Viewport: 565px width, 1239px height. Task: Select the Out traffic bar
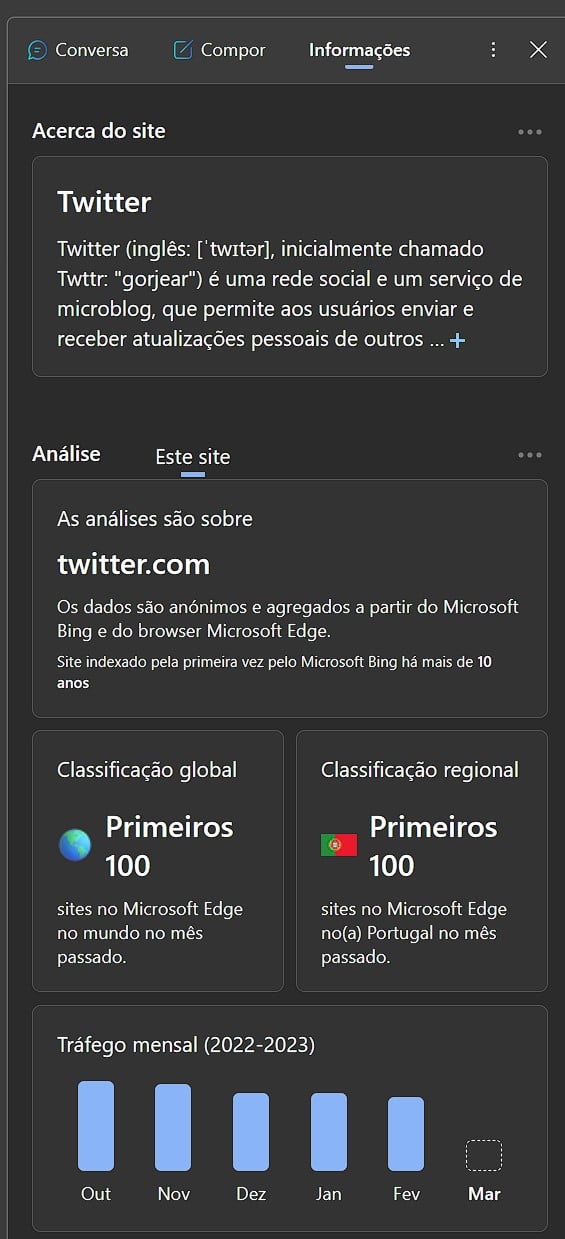click(96, 1125)
